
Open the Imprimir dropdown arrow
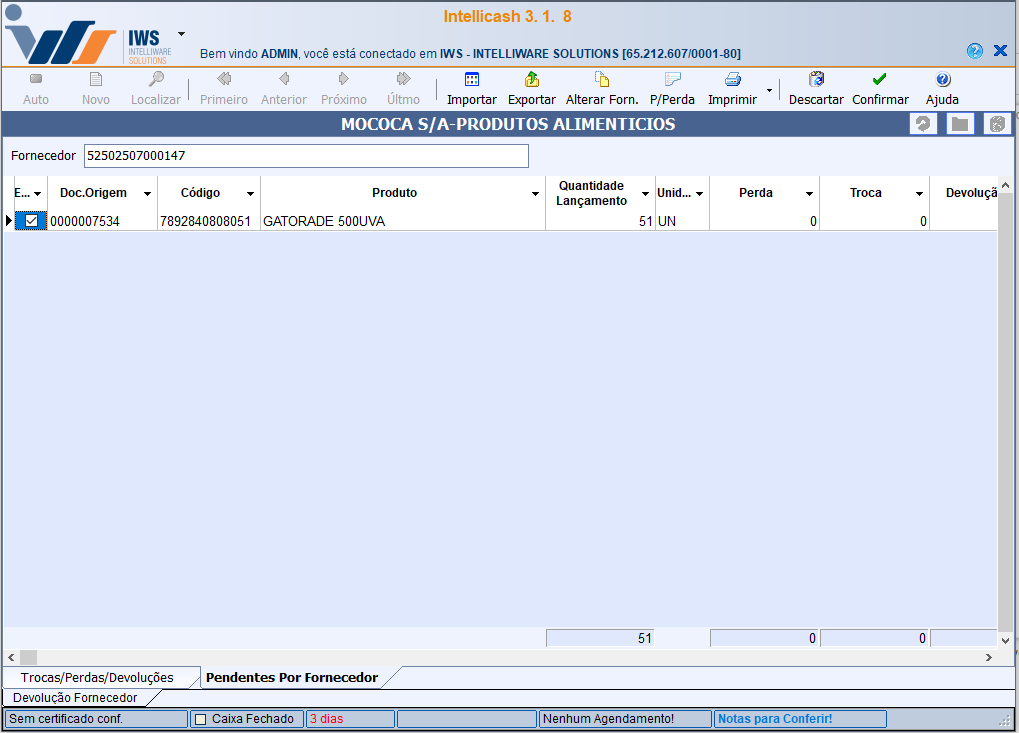pyautogui.click(x=769, y=90)
